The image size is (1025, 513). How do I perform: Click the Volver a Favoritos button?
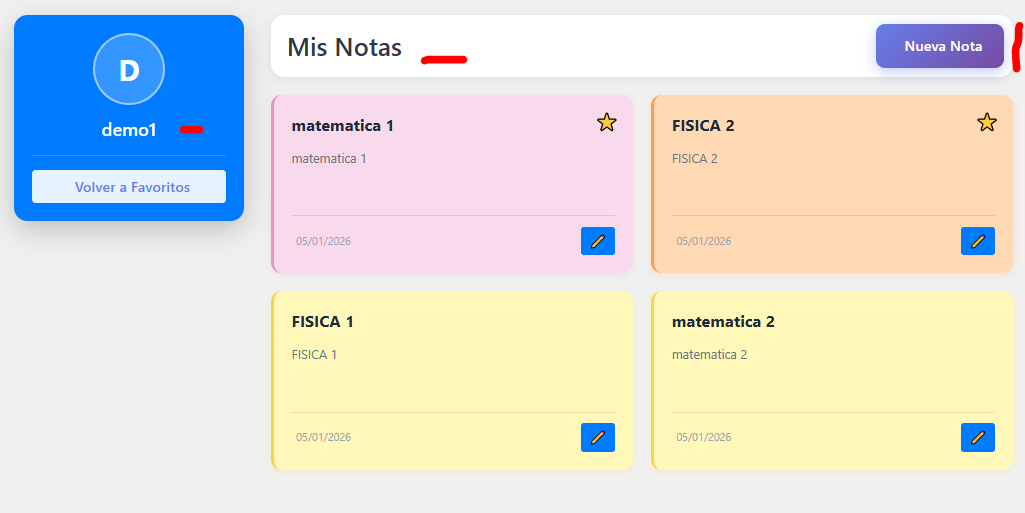point(129,187)
